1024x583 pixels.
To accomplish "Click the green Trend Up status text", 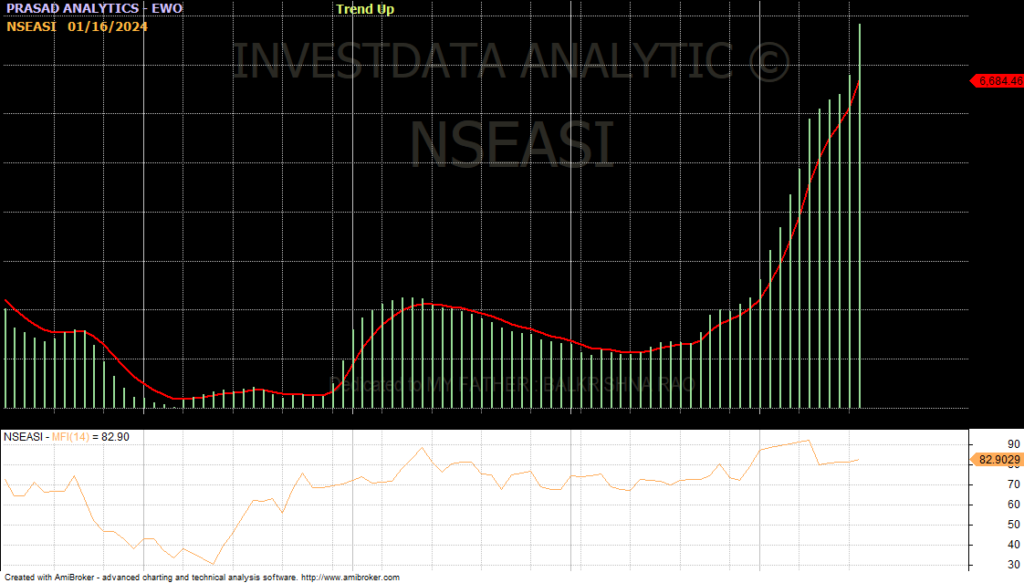I will [x=365, y=9].
